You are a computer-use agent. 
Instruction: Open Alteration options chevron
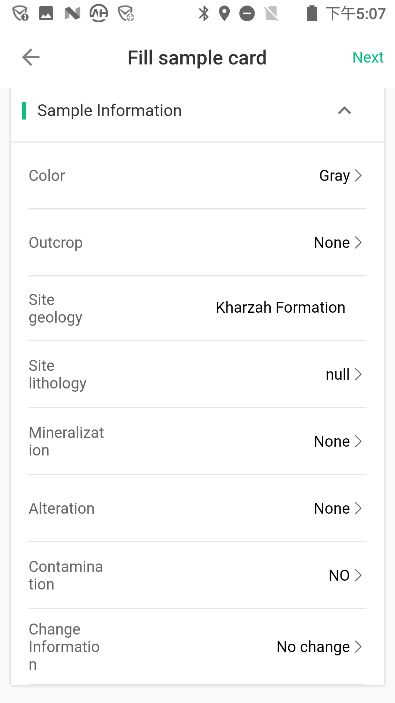pos(358,508)
